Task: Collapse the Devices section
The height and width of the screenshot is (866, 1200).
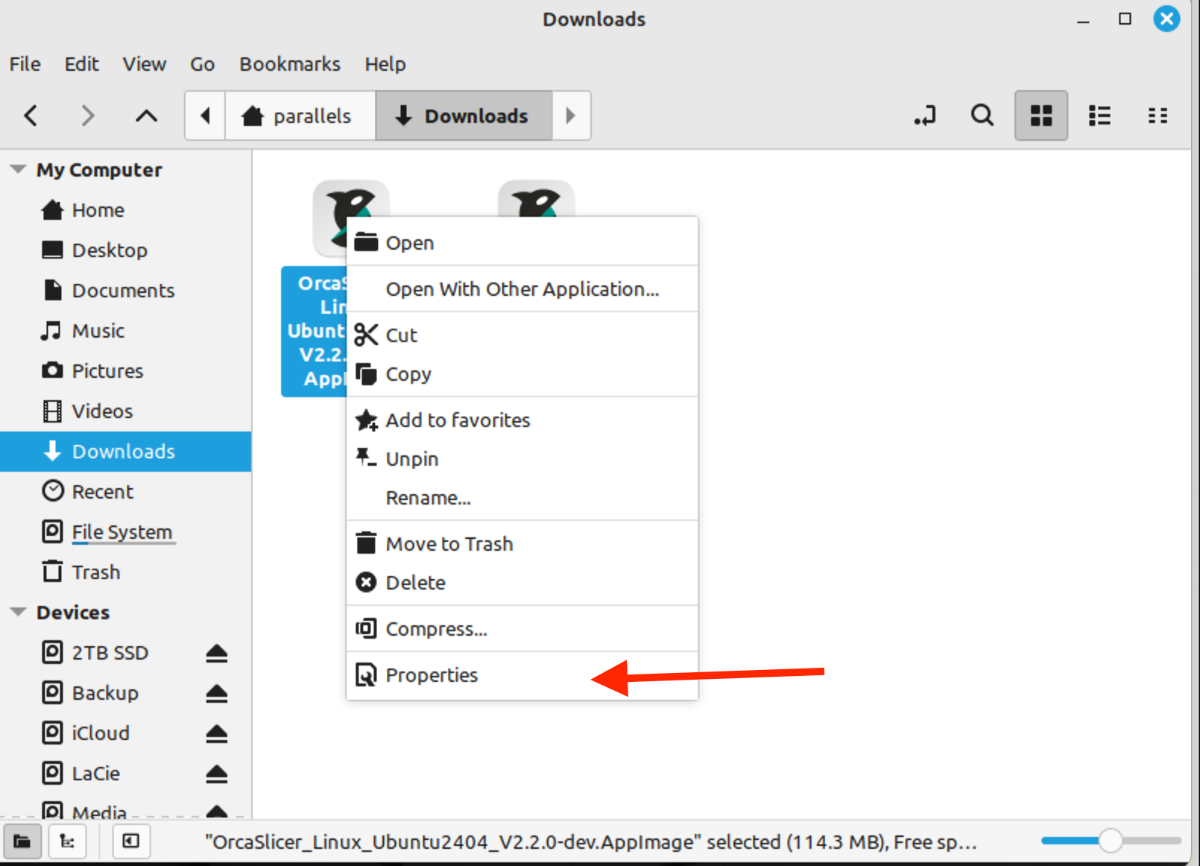Action: coord(17,612)
